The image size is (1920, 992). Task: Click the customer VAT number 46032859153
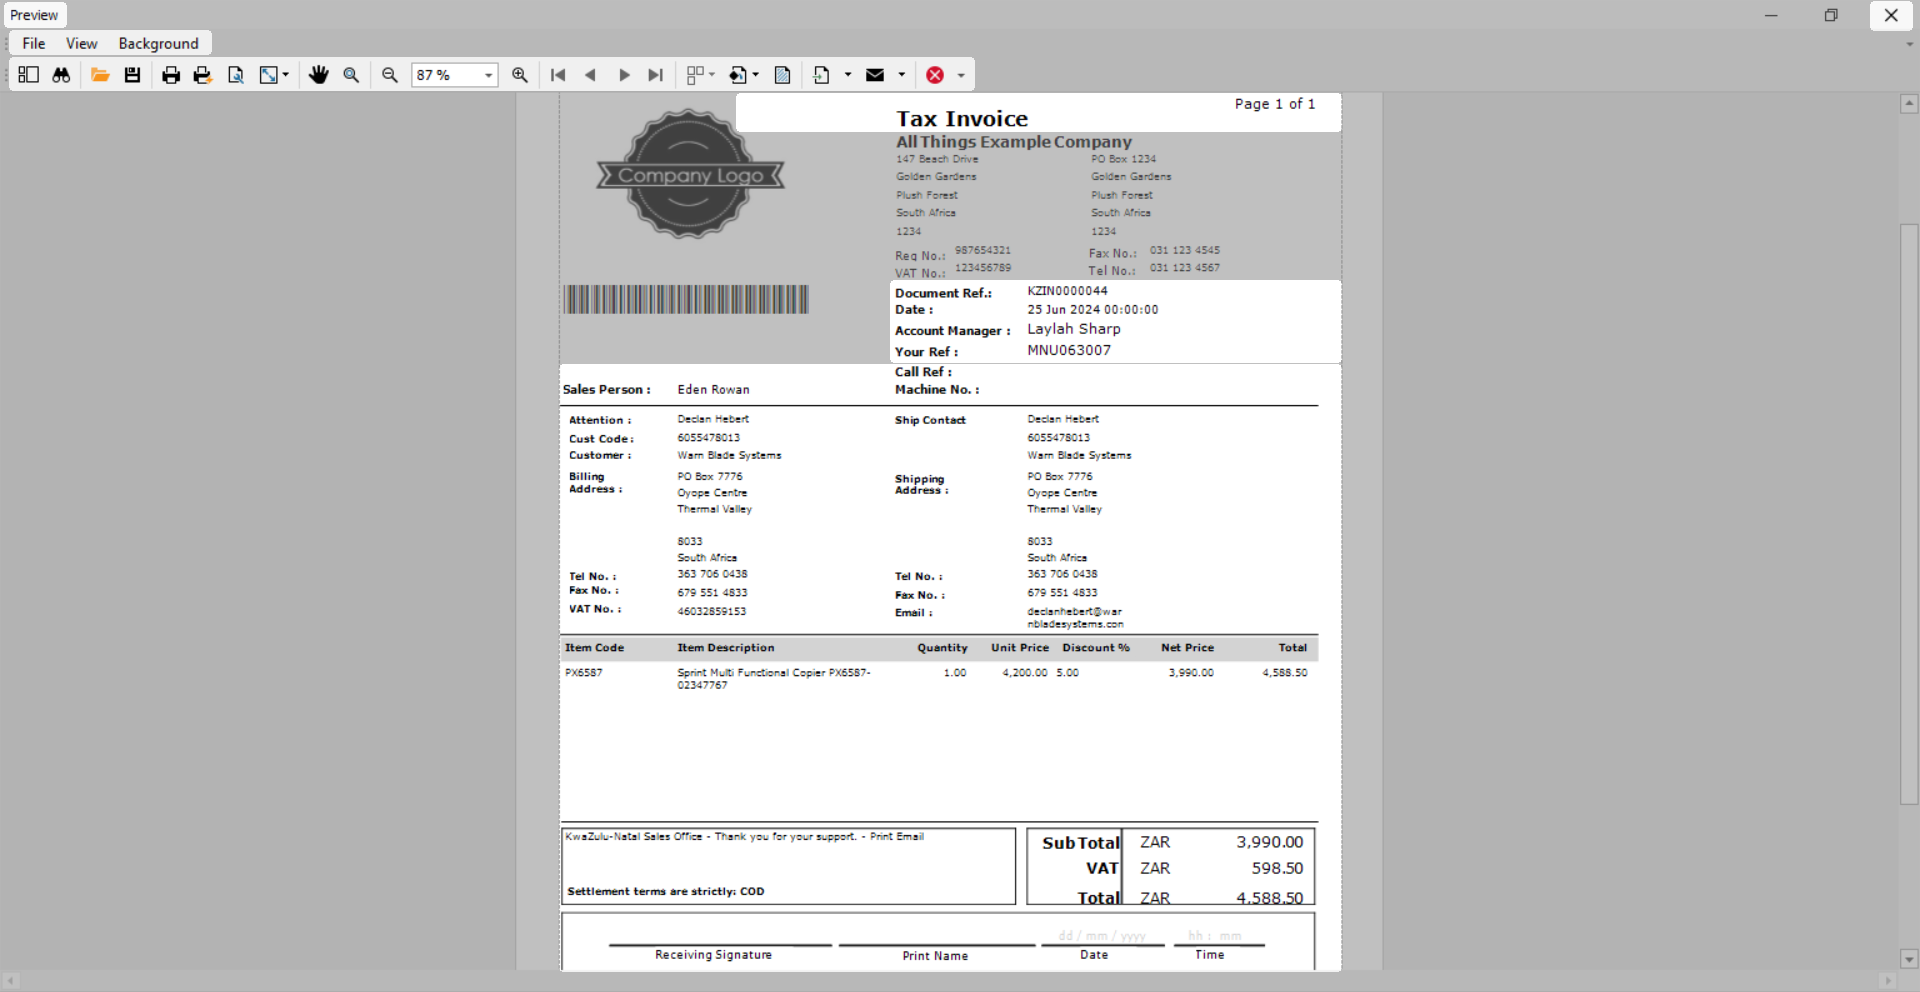[712, 612]
